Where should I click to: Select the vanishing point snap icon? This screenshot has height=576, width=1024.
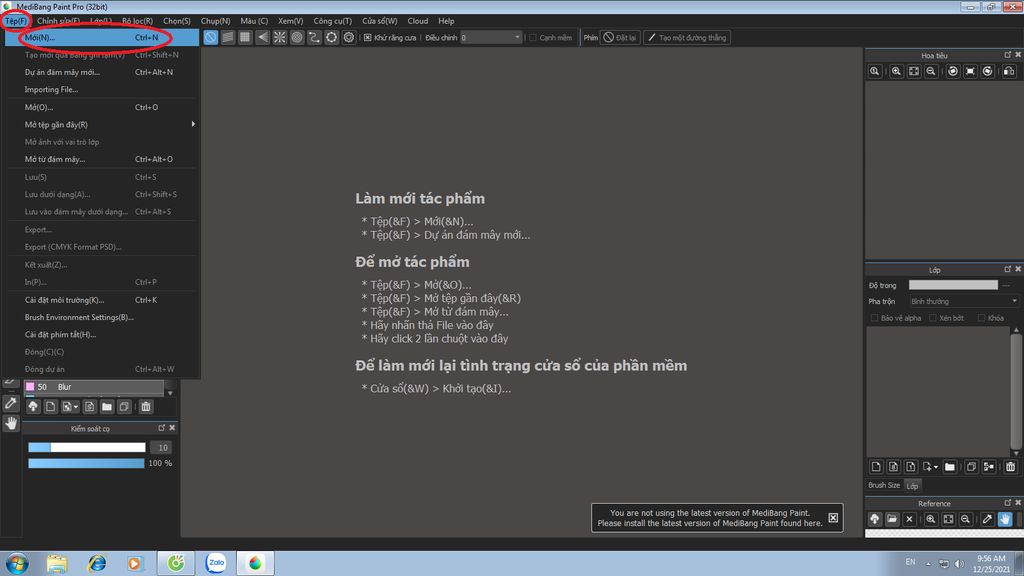[263, 37]
